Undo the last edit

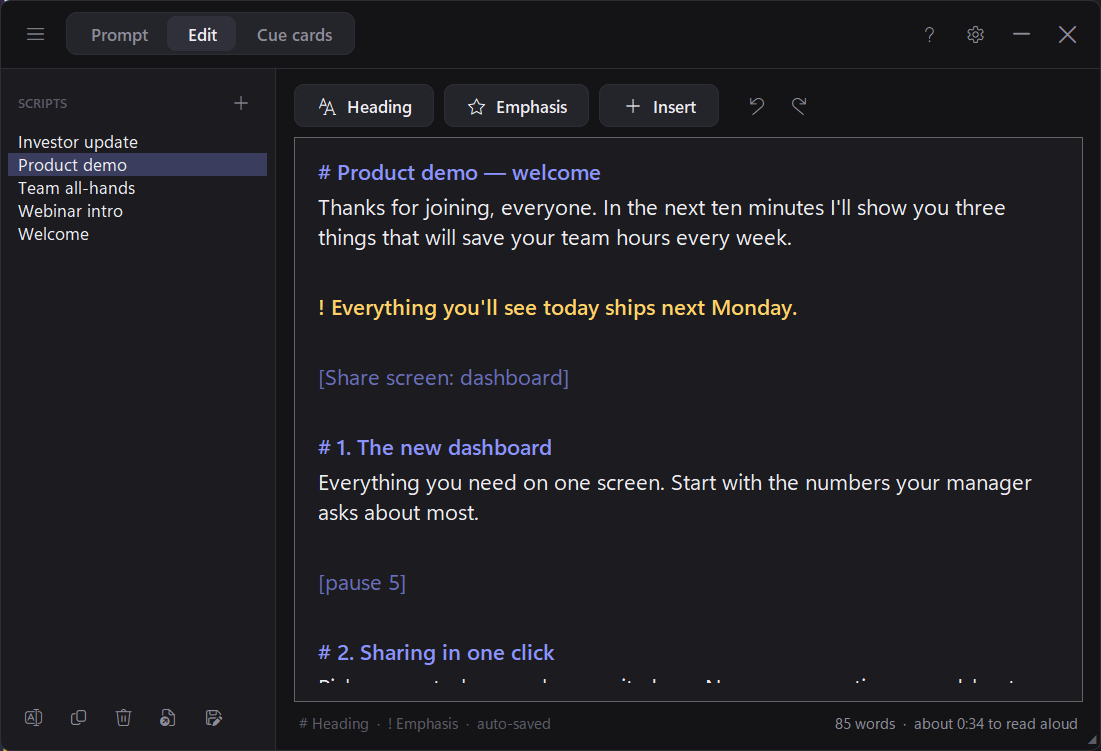pyautogui.click(x=756, y=106)
